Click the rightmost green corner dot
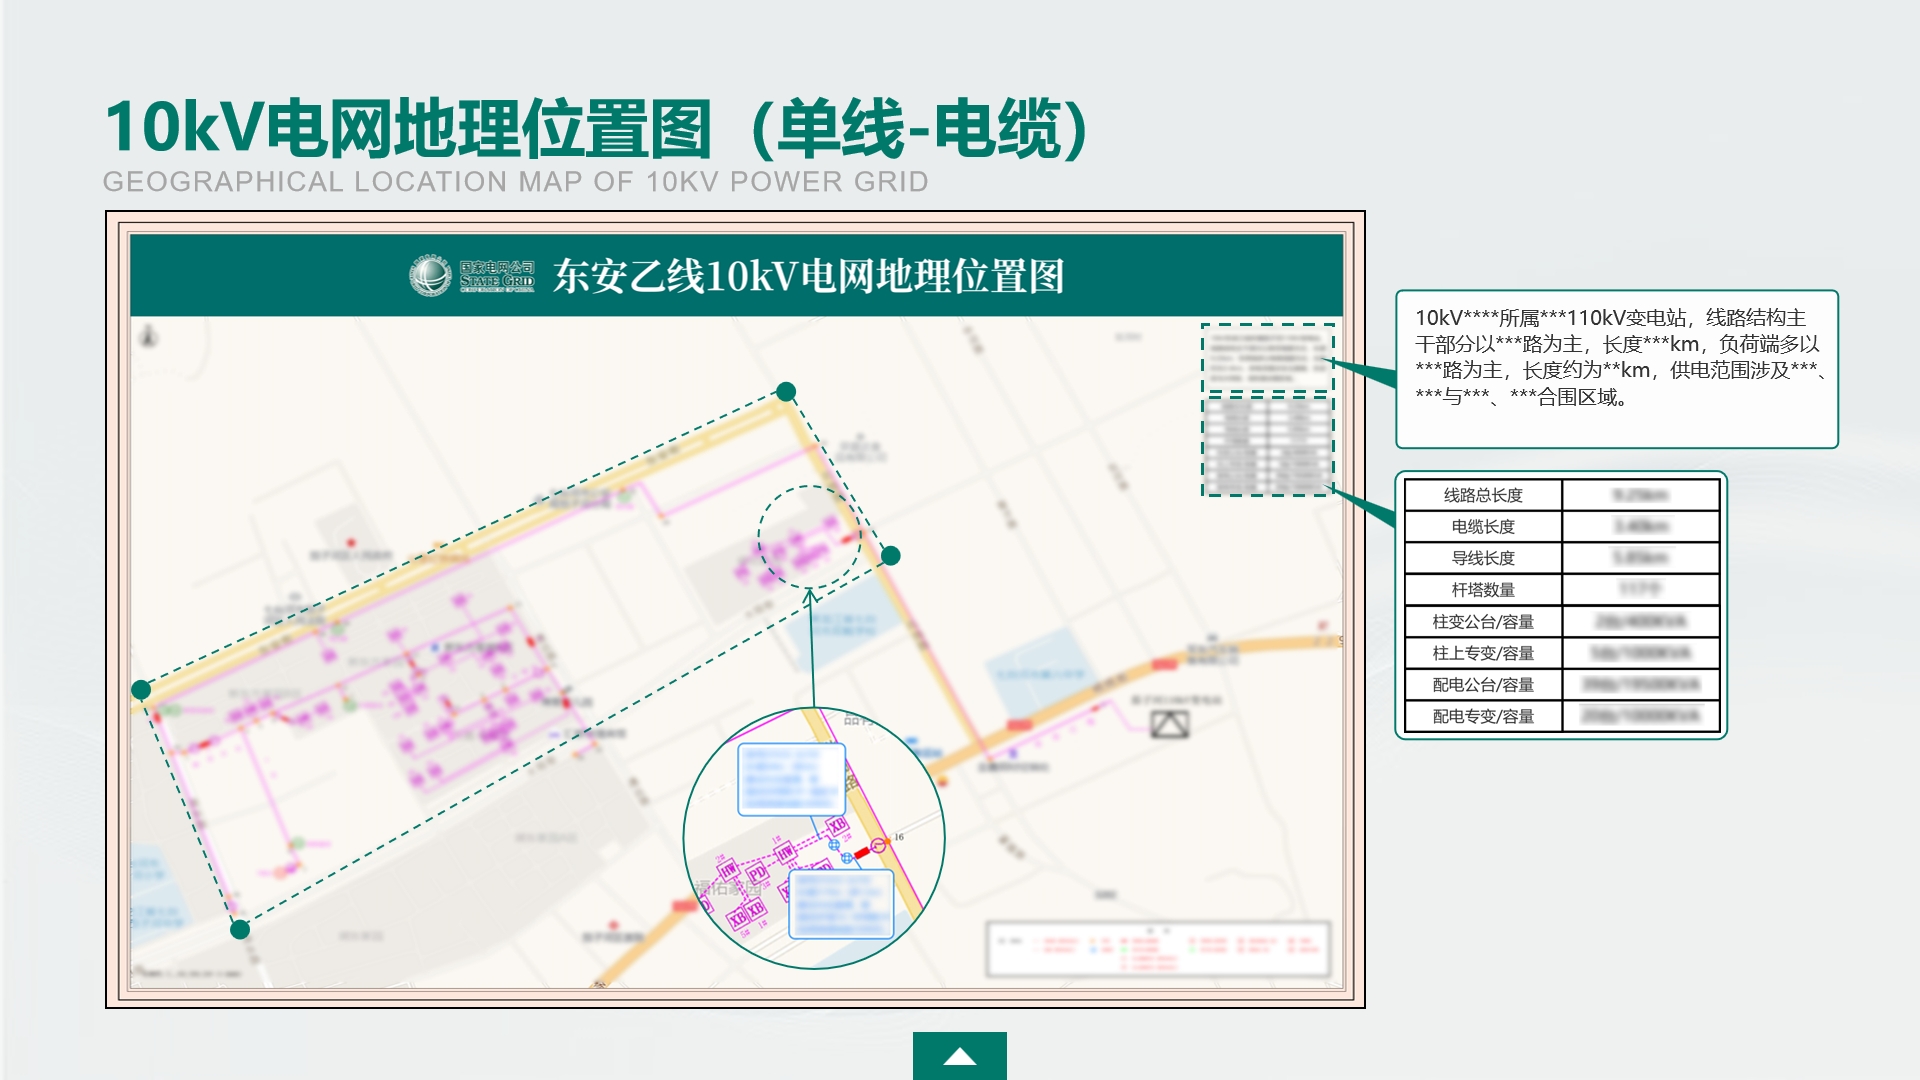This screenshot has width=1920, height=1080. (x=891, y=556)
